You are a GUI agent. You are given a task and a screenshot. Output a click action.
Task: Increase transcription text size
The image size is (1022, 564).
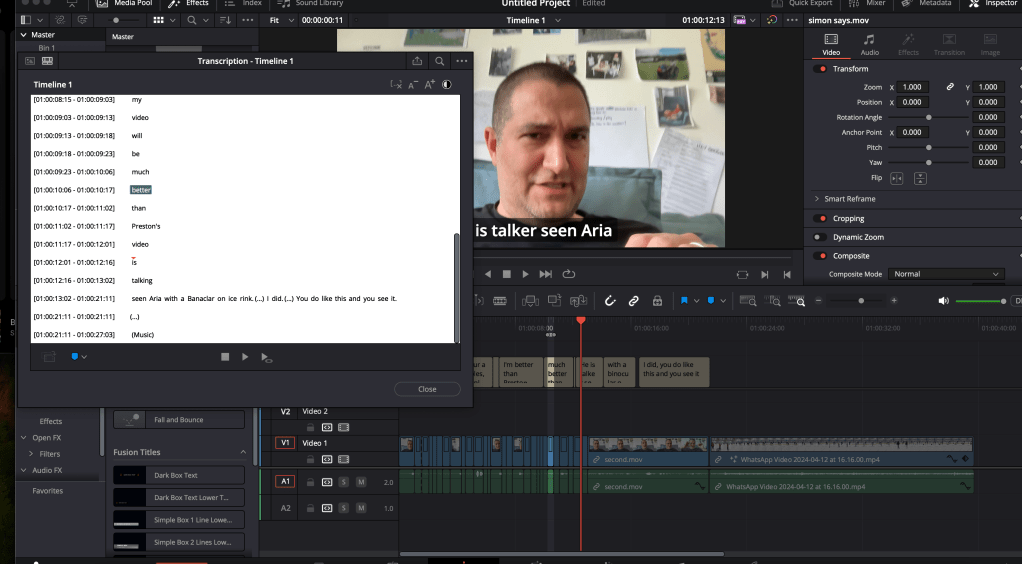pyautogui.click(x=430, y=84)
